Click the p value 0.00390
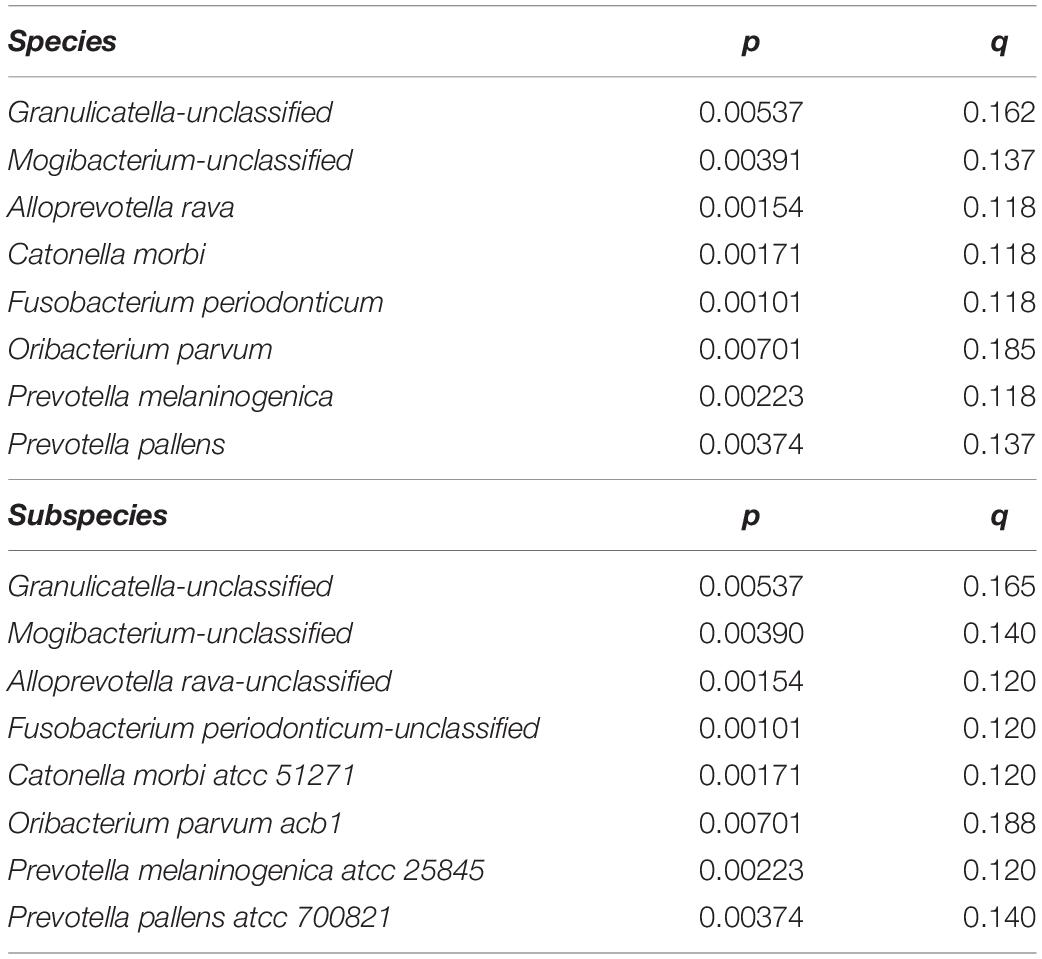 (751, 633)
